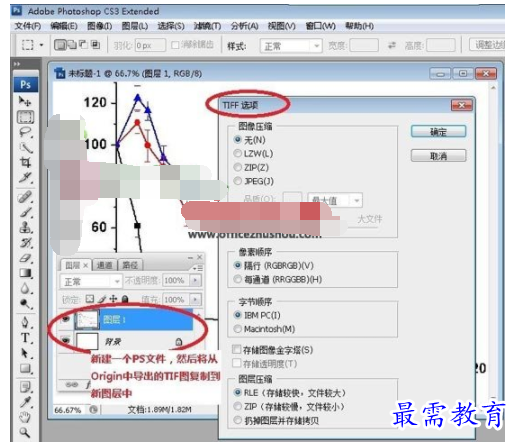514x446 pixels.
Task: Click the lock all icon in layers panel
Action: 125,299
